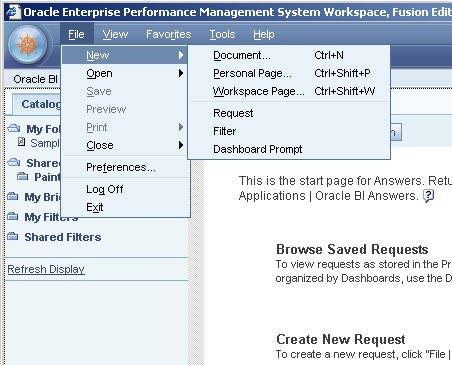Open the File menu
452x365 pixels.
[x=76, y=34]
